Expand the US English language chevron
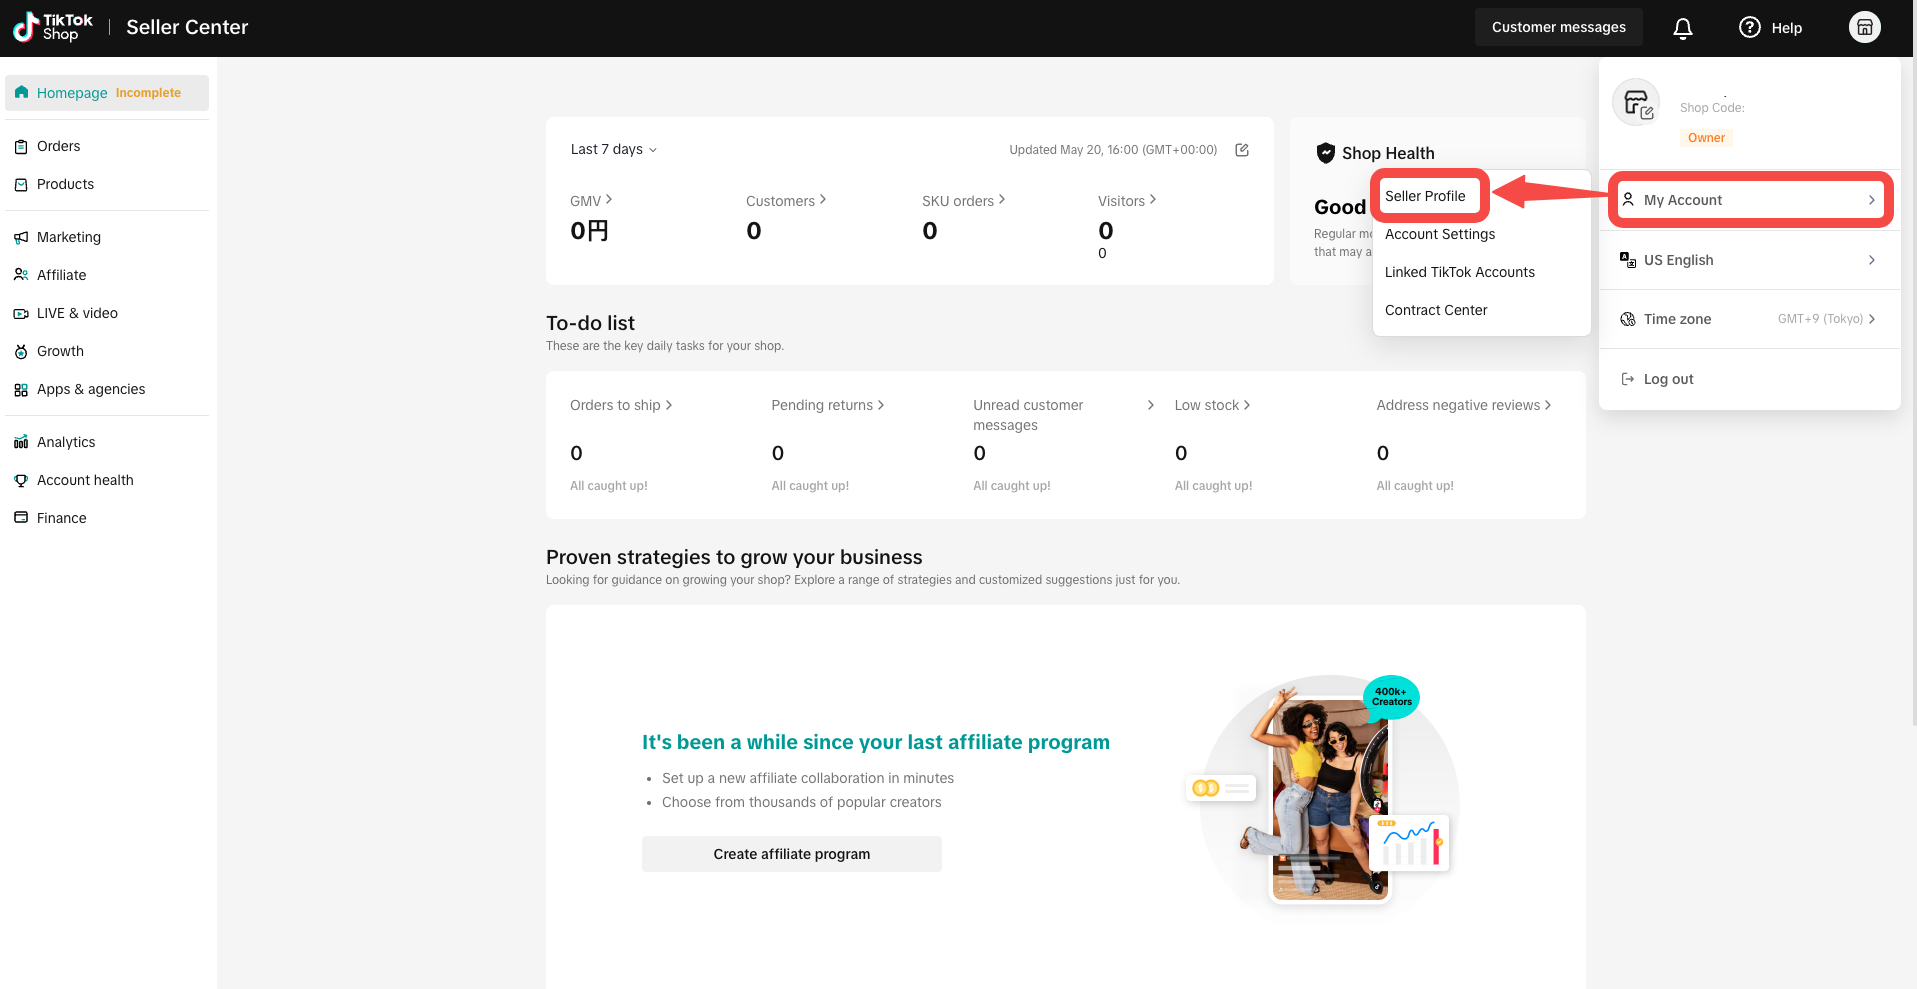This screenshot has width=1917, height=989. pyautogui.click(x=1872, y=260)
